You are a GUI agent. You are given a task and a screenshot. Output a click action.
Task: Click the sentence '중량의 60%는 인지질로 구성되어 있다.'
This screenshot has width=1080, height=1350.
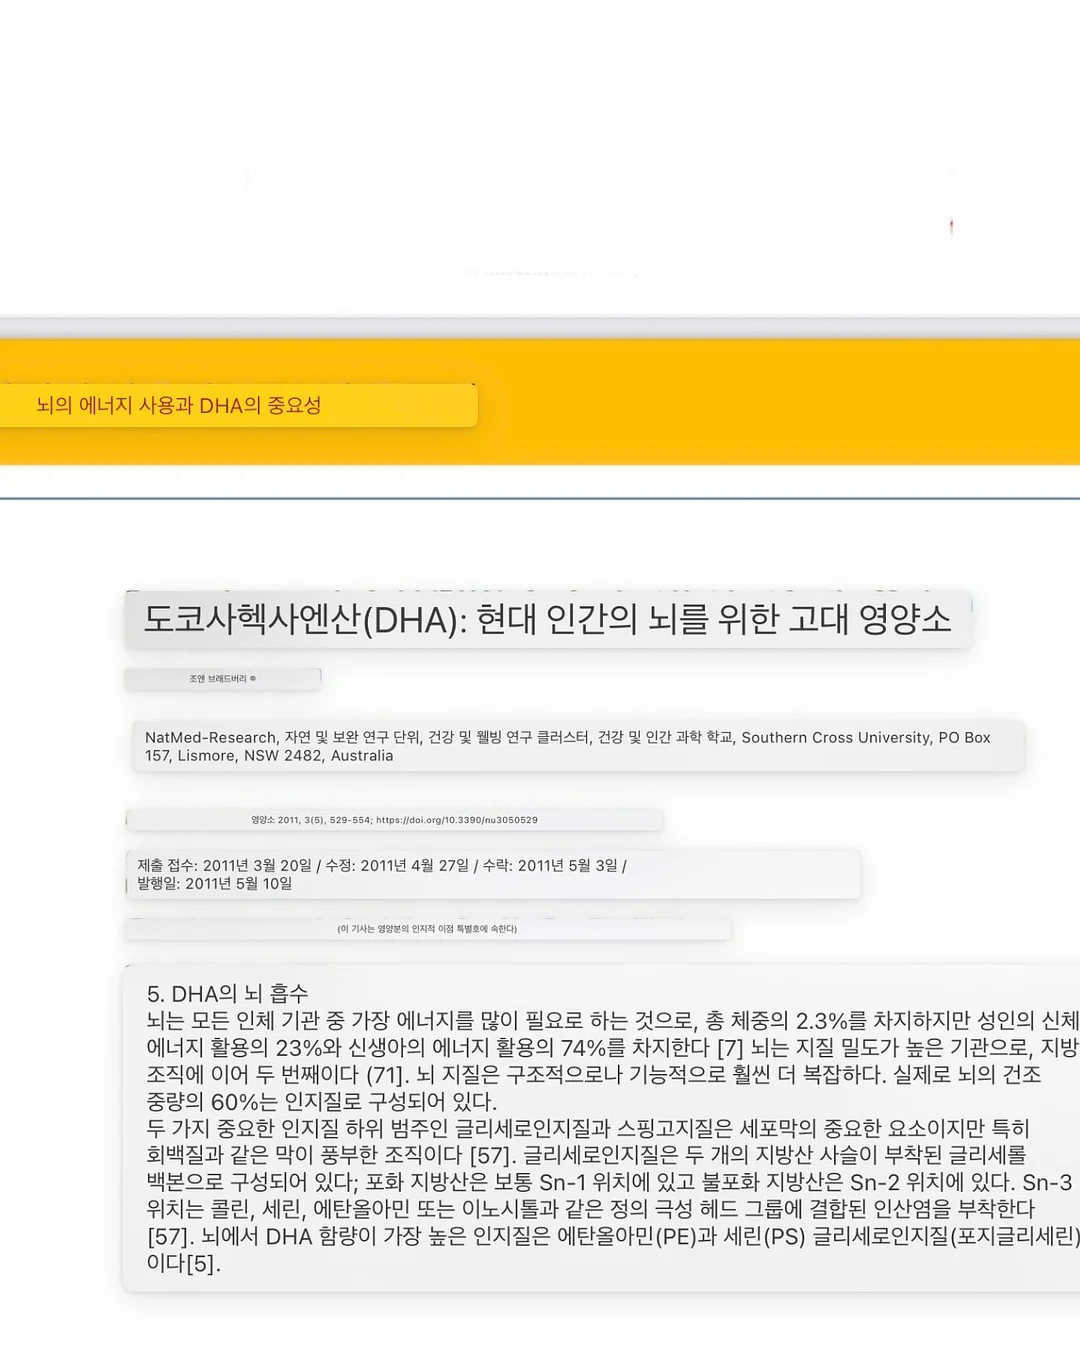click(x=322, y=1101)
